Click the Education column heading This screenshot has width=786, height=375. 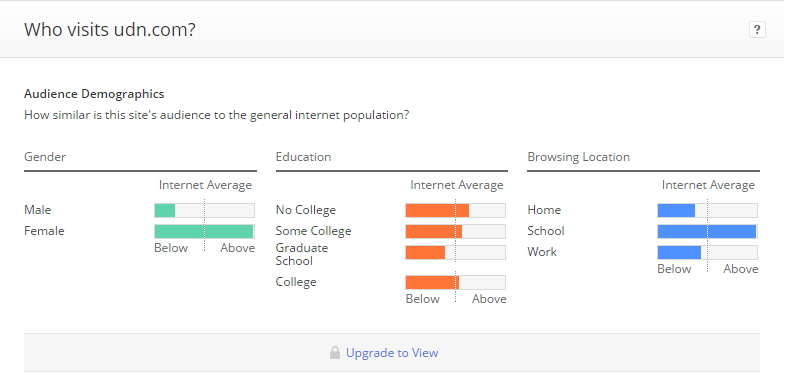[303, 157]
